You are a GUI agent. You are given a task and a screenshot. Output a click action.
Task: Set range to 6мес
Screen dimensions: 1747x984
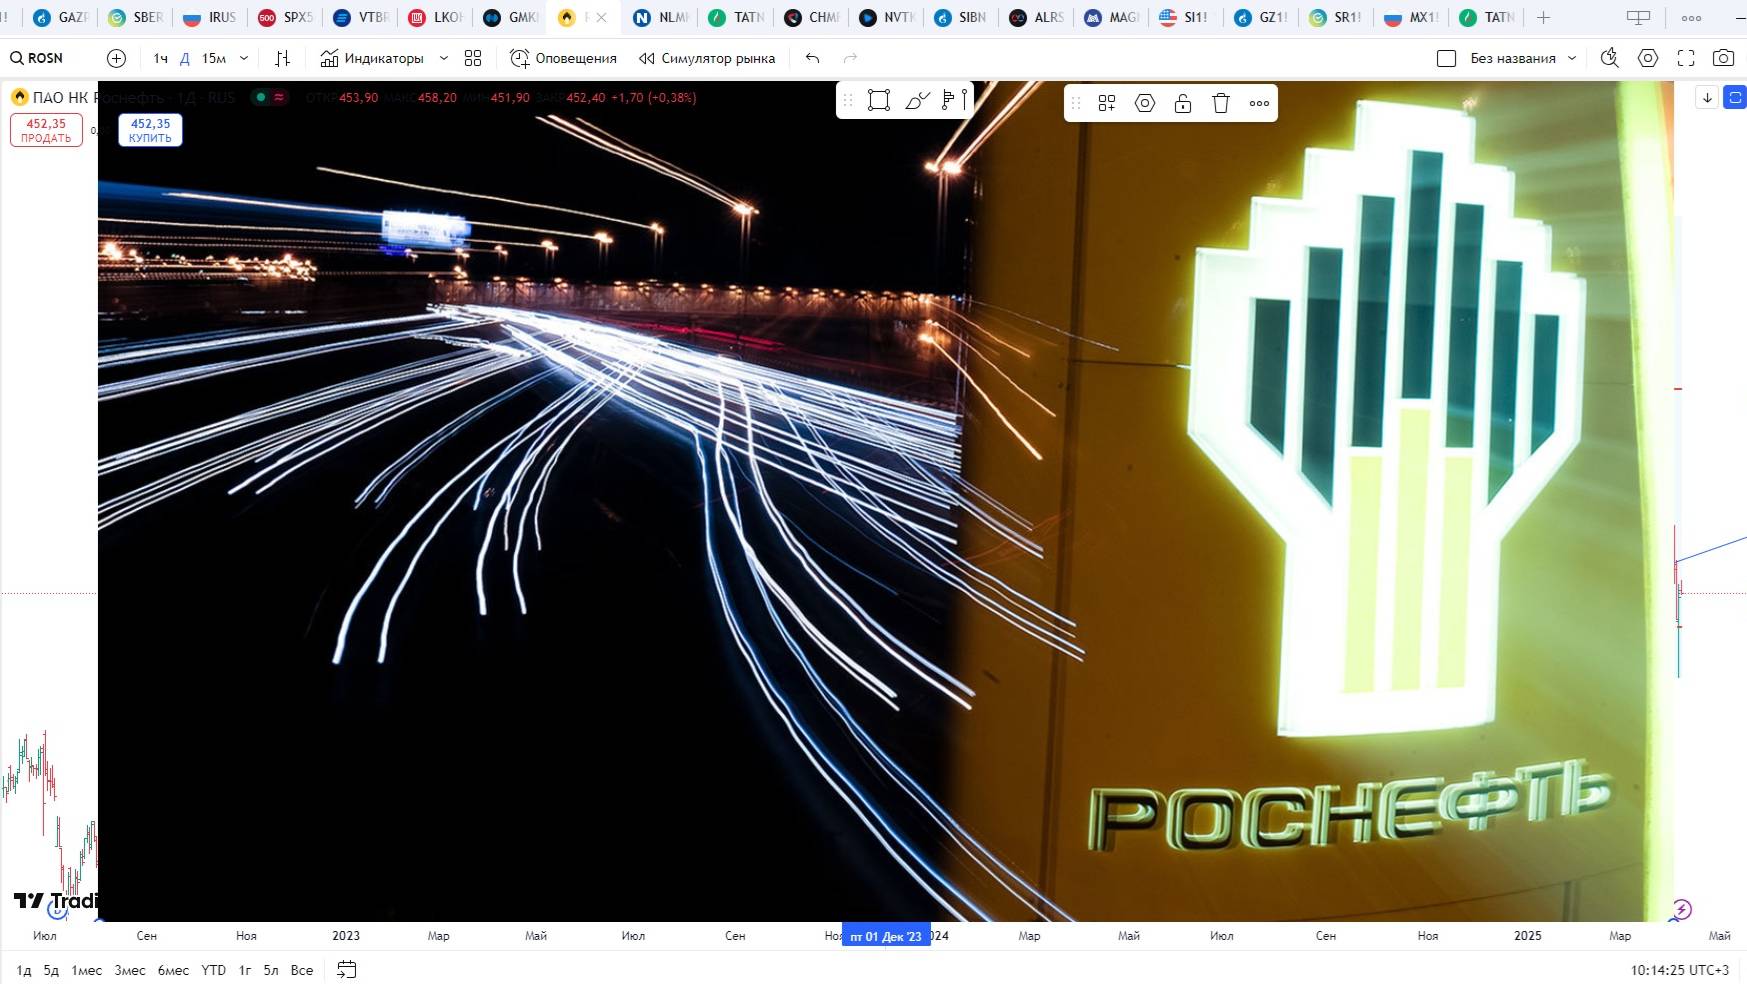[174, 970]
